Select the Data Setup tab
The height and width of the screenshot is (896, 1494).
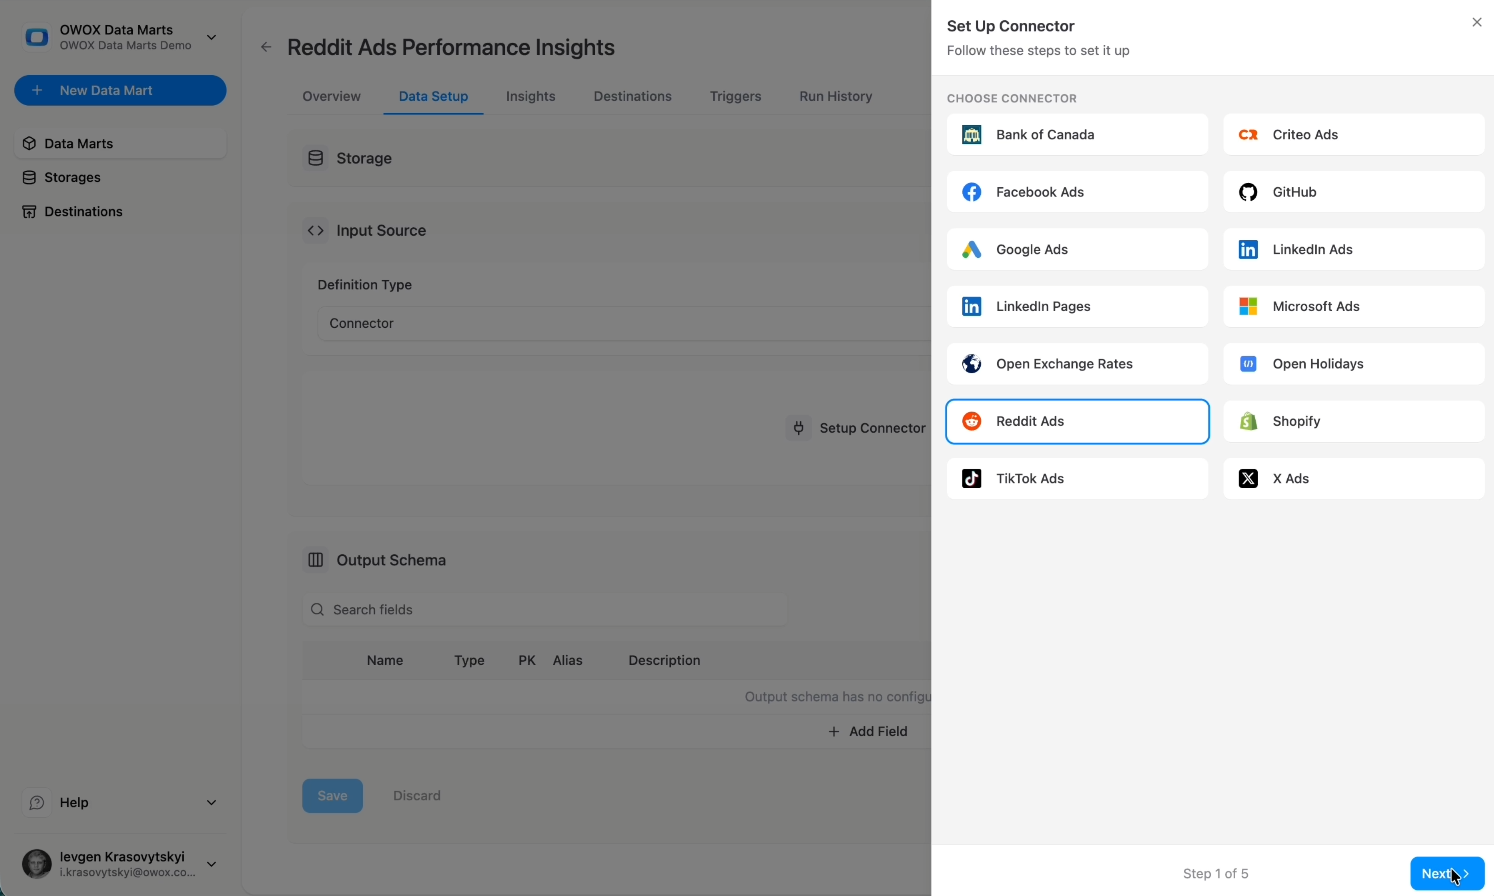[433, 96]
